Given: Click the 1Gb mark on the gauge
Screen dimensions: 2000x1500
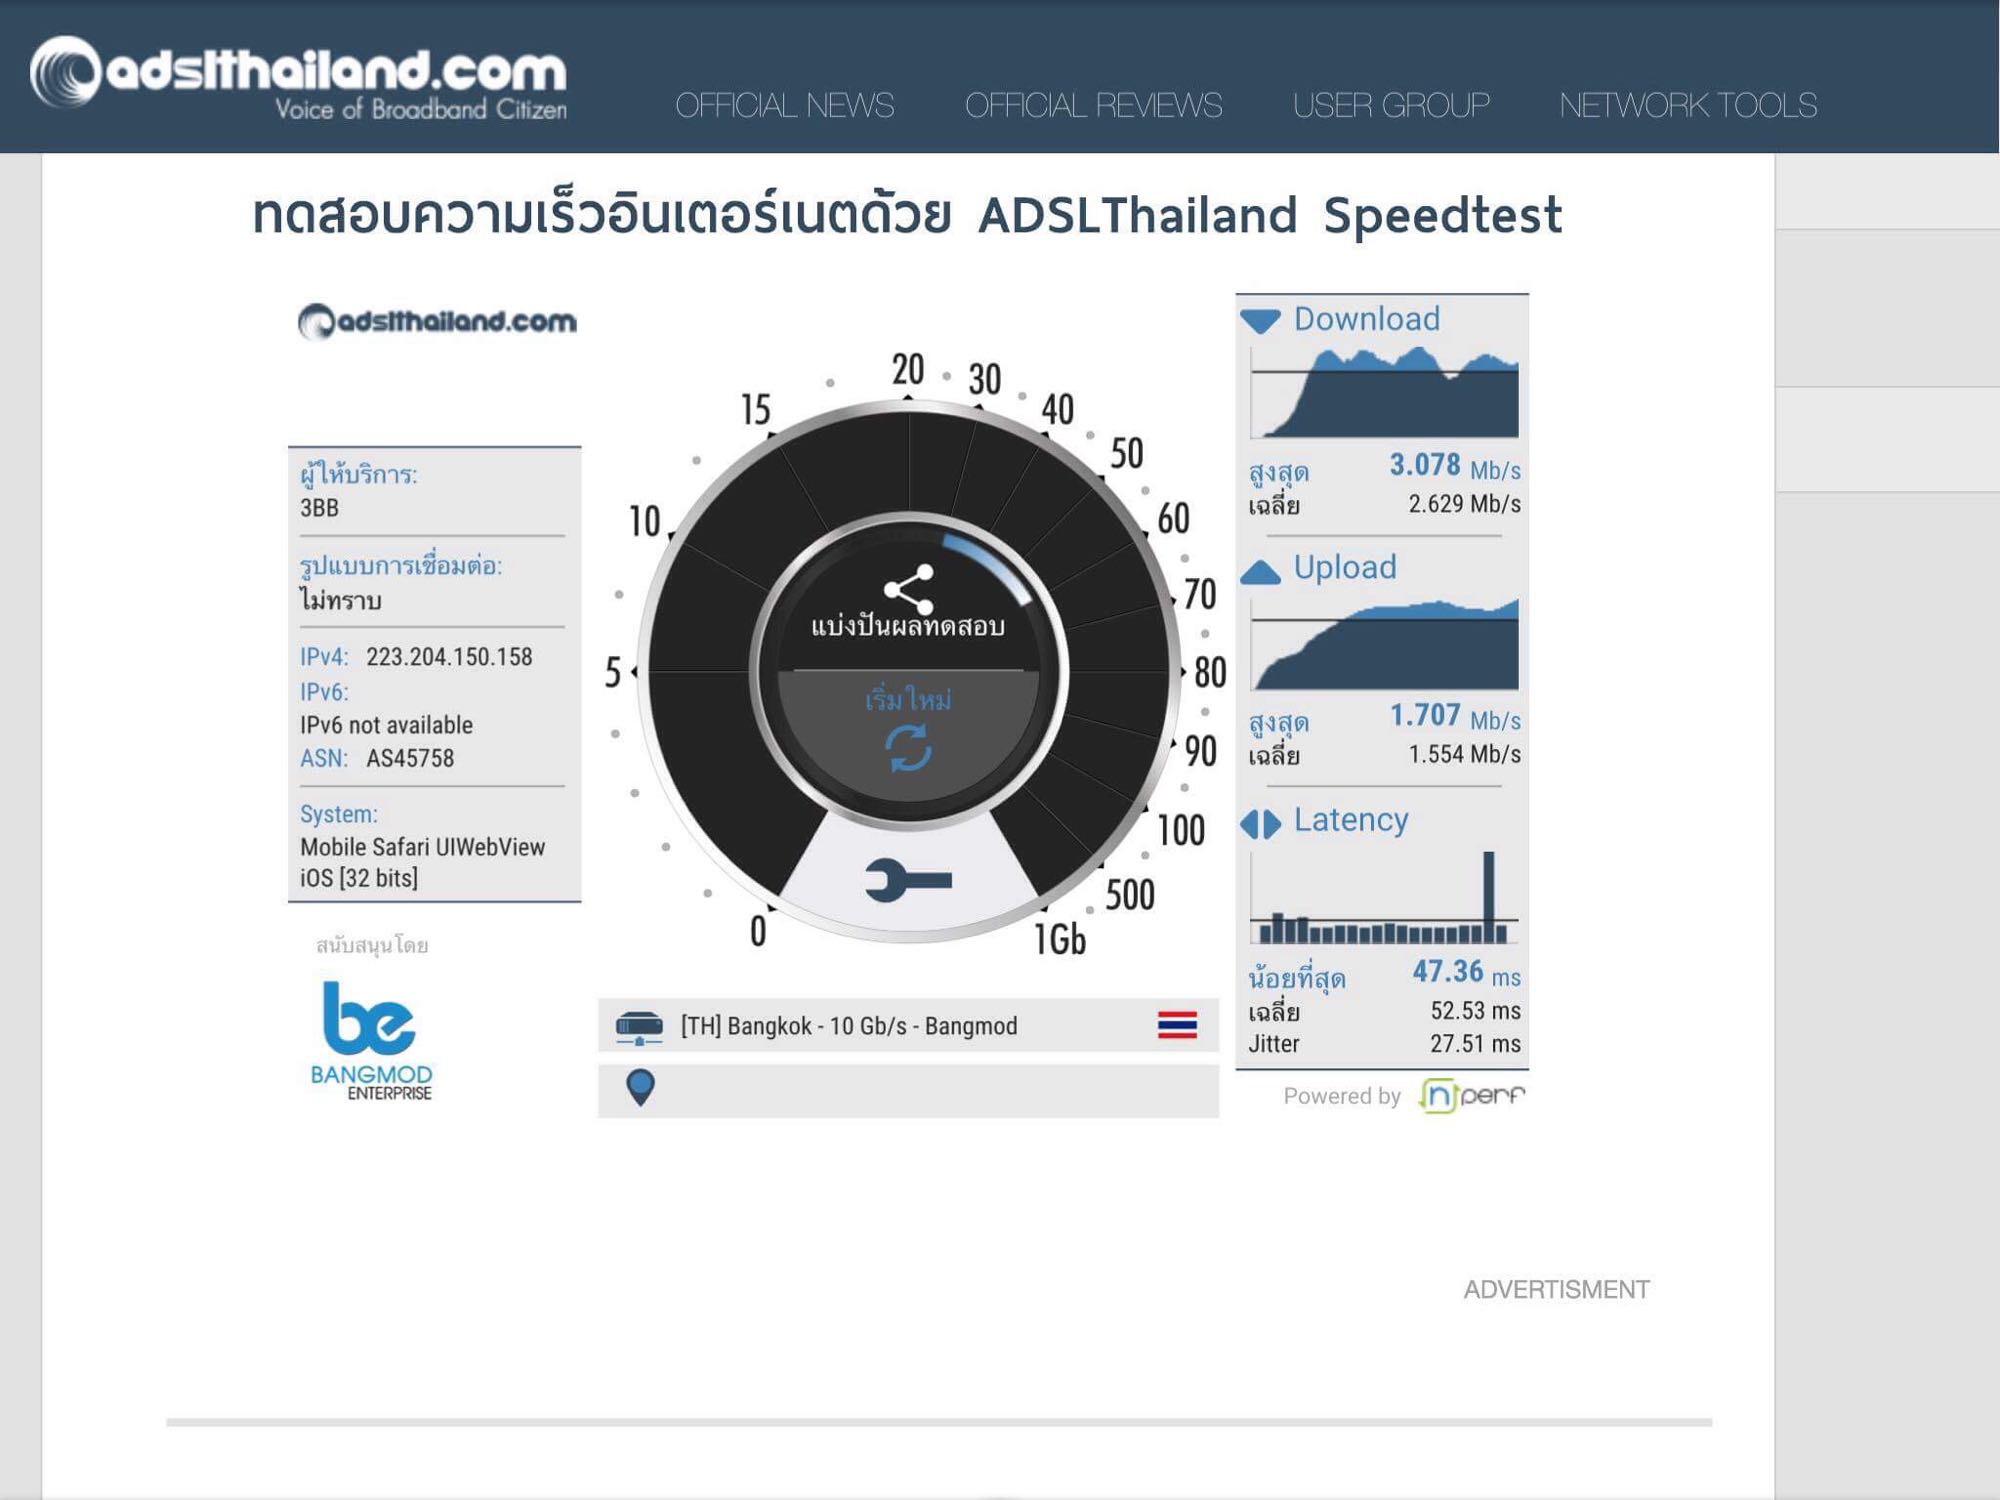Looking at the screenshot, I should click(1060, 939).
